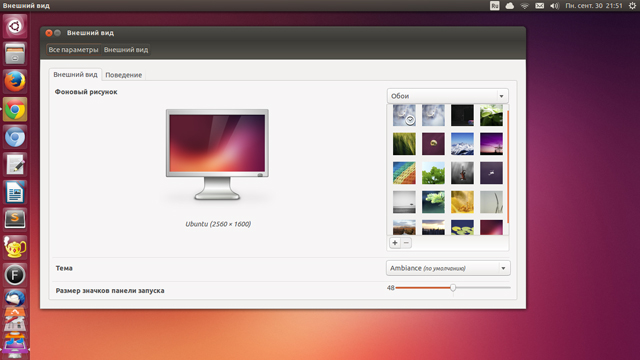The width and height of the screenshot is (640, 360).
Task: Pick the default Ubuntu magenta wallpaper thumbnail
Action: coord(491,227)
